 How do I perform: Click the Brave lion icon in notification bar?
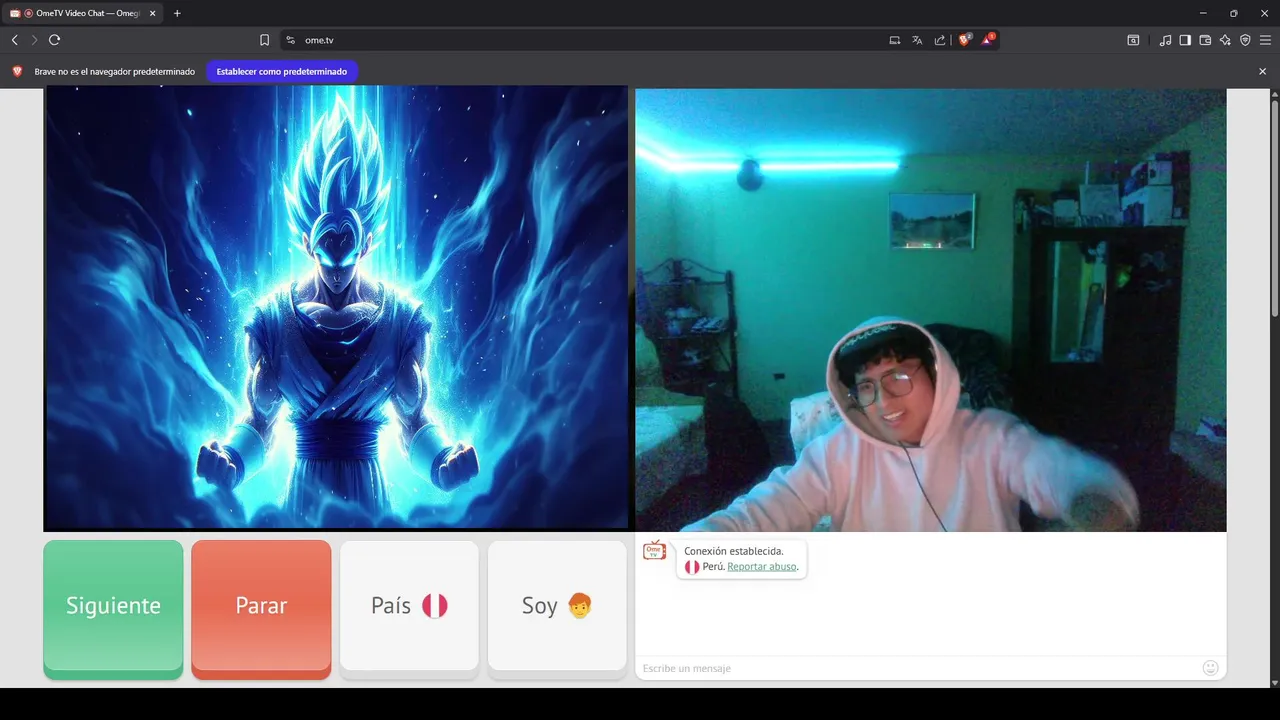(x=17, y=72)
